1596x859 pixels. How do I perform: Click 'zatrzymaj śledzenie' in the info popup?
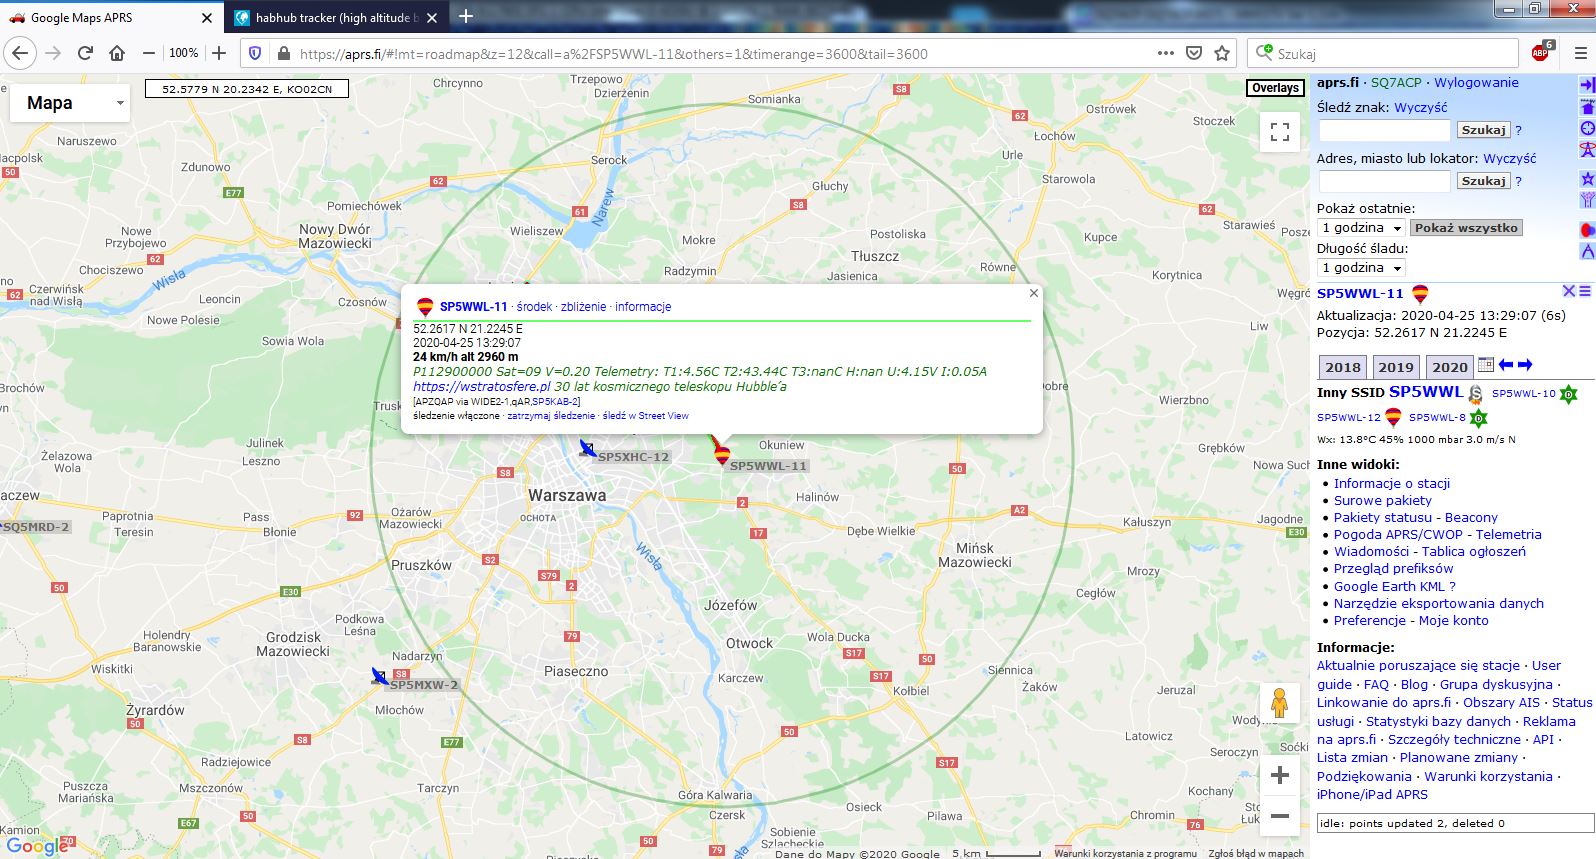(551, 416)
